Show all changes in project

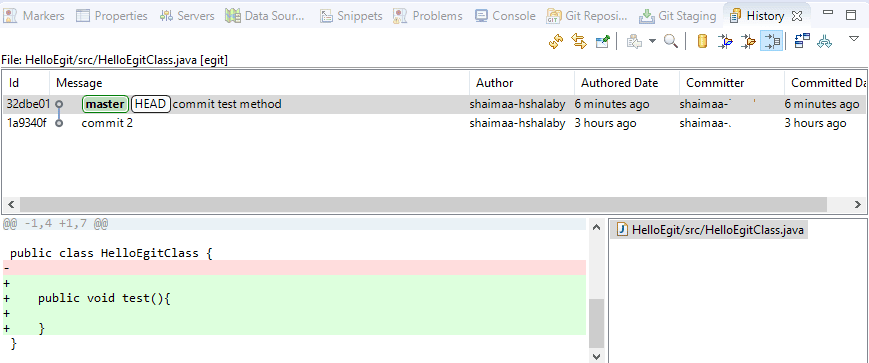tap(725, 41)
